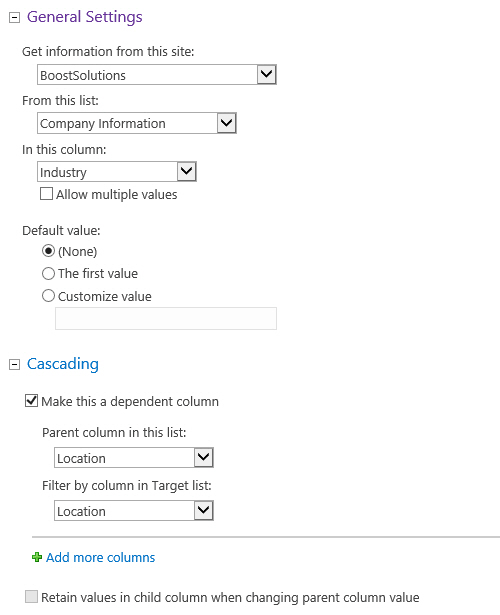The width and height of the screenshot is (500, 615).
Task: Open the BoostSolutions site dropdown
Action: pyautogui.click(x=157, y=75)
